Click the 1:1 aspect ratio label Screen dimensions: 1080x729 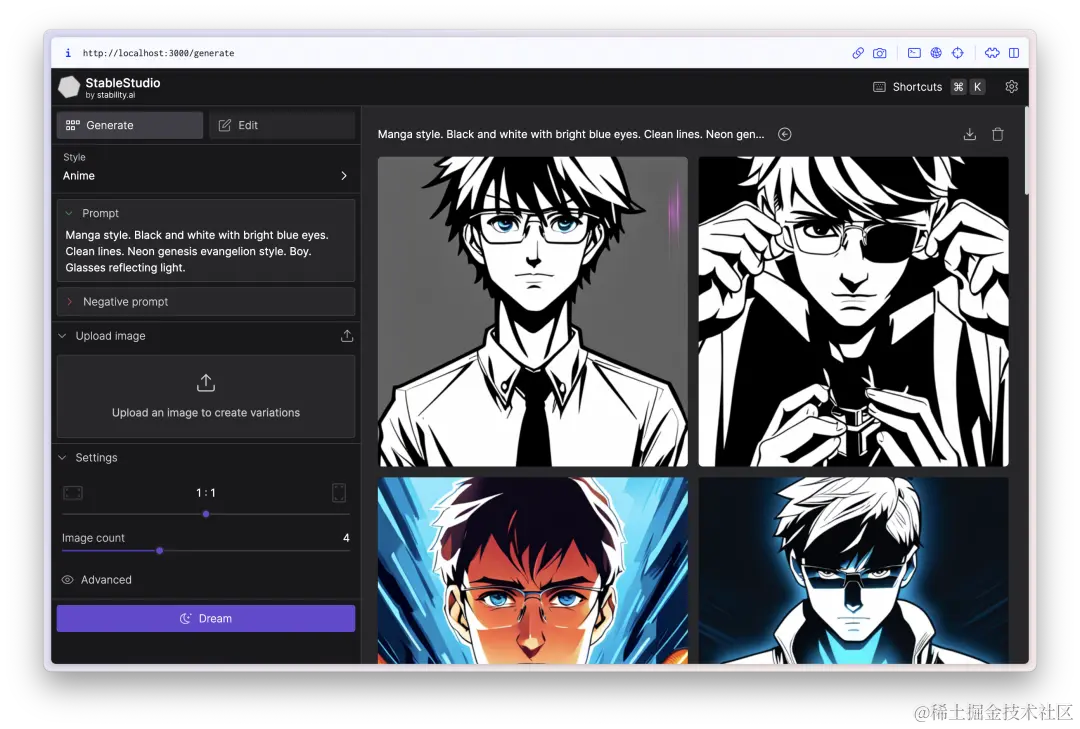(206, 493)
